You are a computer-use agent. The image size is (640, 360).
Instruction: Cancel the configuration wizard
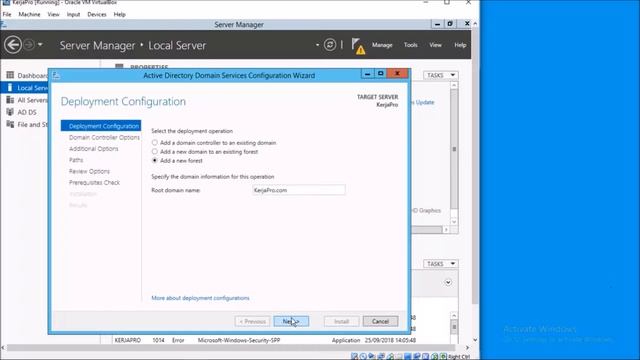380,321
